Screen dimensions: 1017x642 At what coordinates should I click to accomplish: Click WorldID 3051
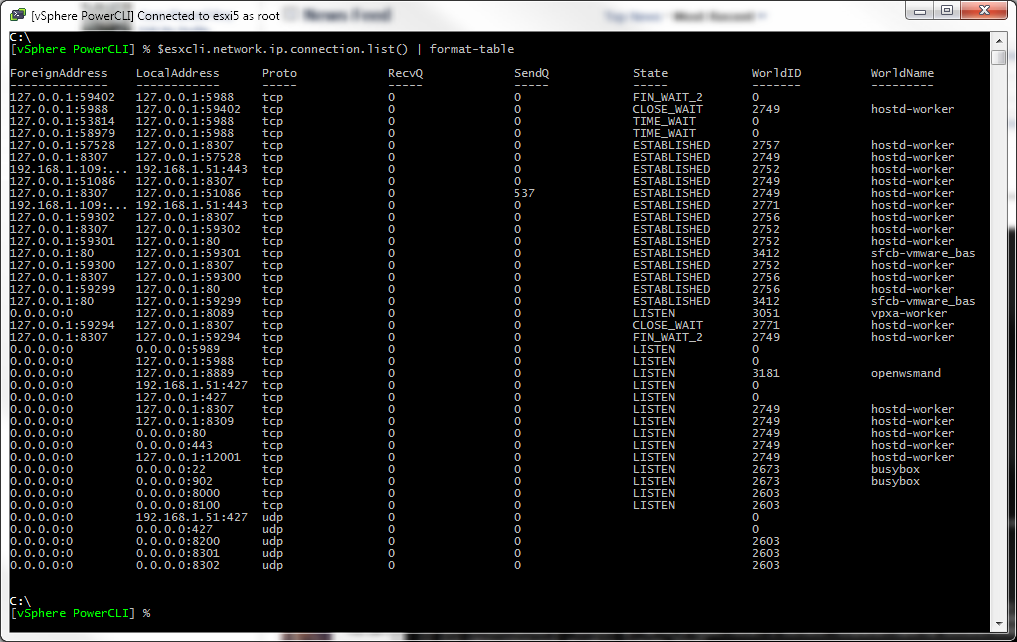tap(766, 313)
